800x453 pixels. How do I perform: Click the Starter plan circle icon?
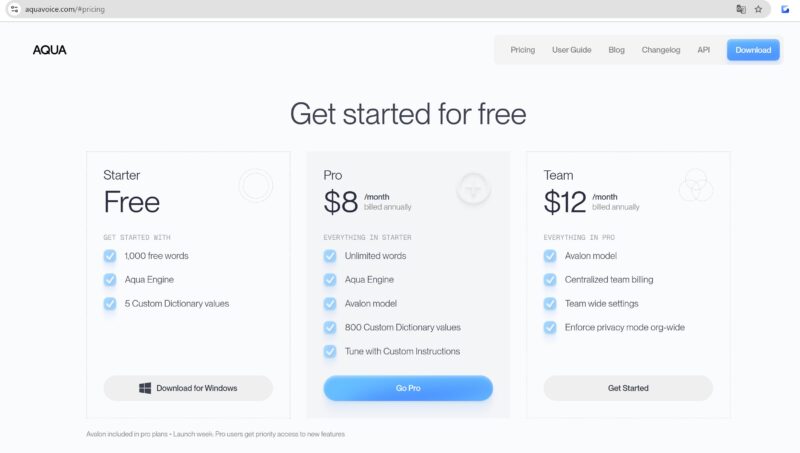256,186
